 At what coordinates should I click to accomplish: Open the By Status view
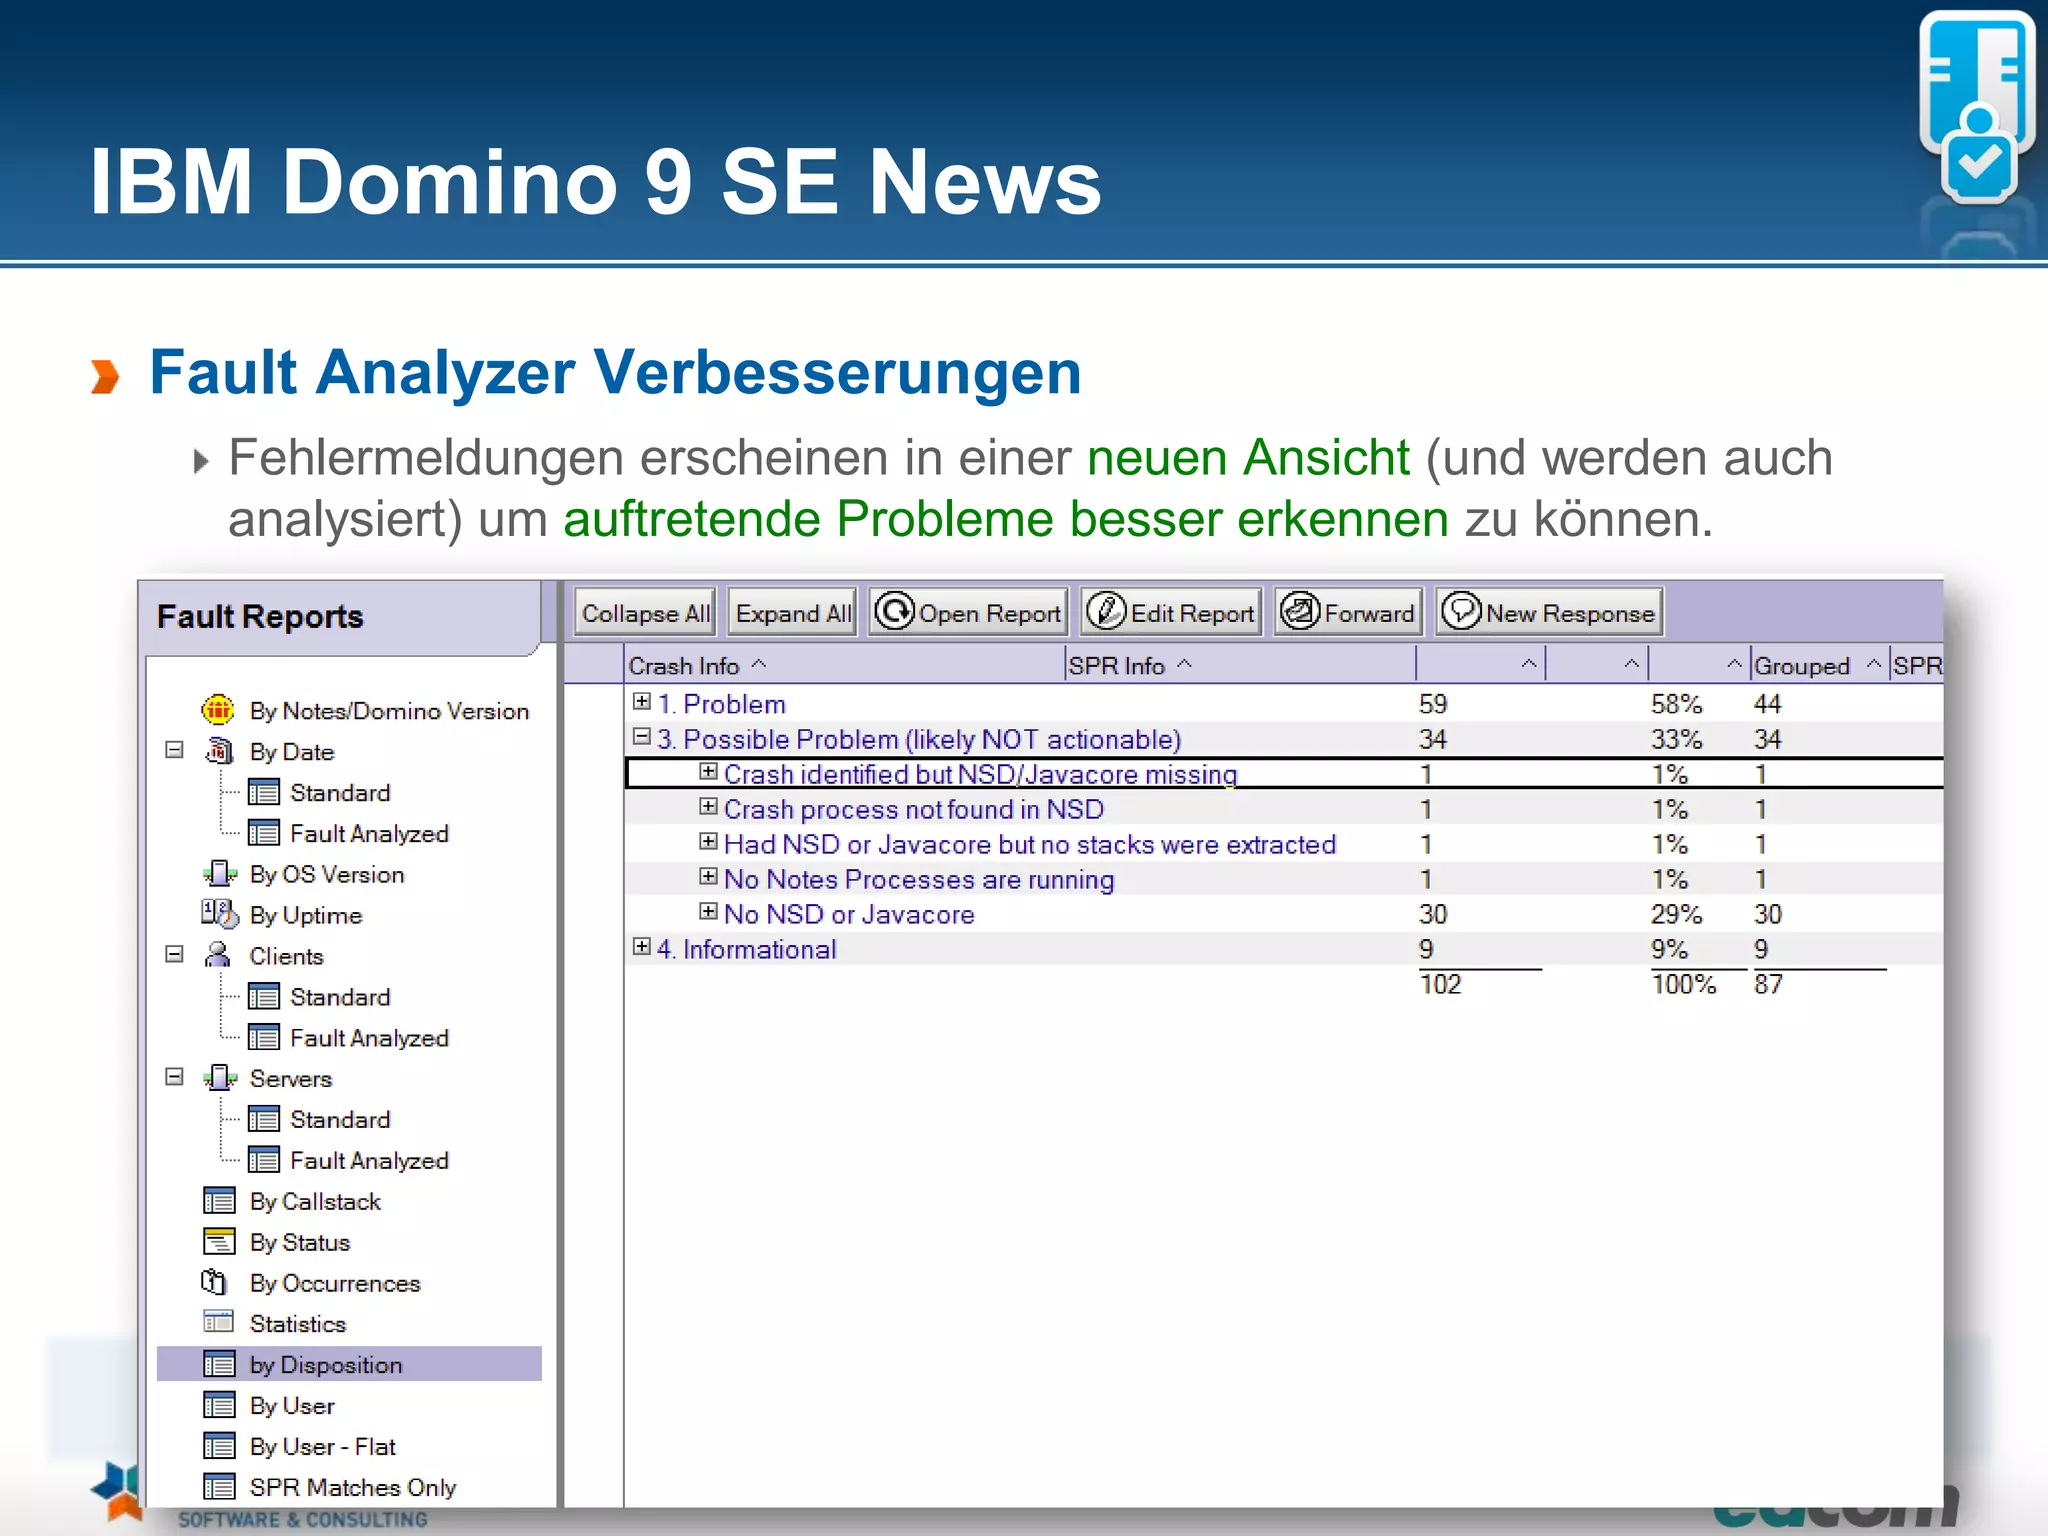[x=300, y=1243]
